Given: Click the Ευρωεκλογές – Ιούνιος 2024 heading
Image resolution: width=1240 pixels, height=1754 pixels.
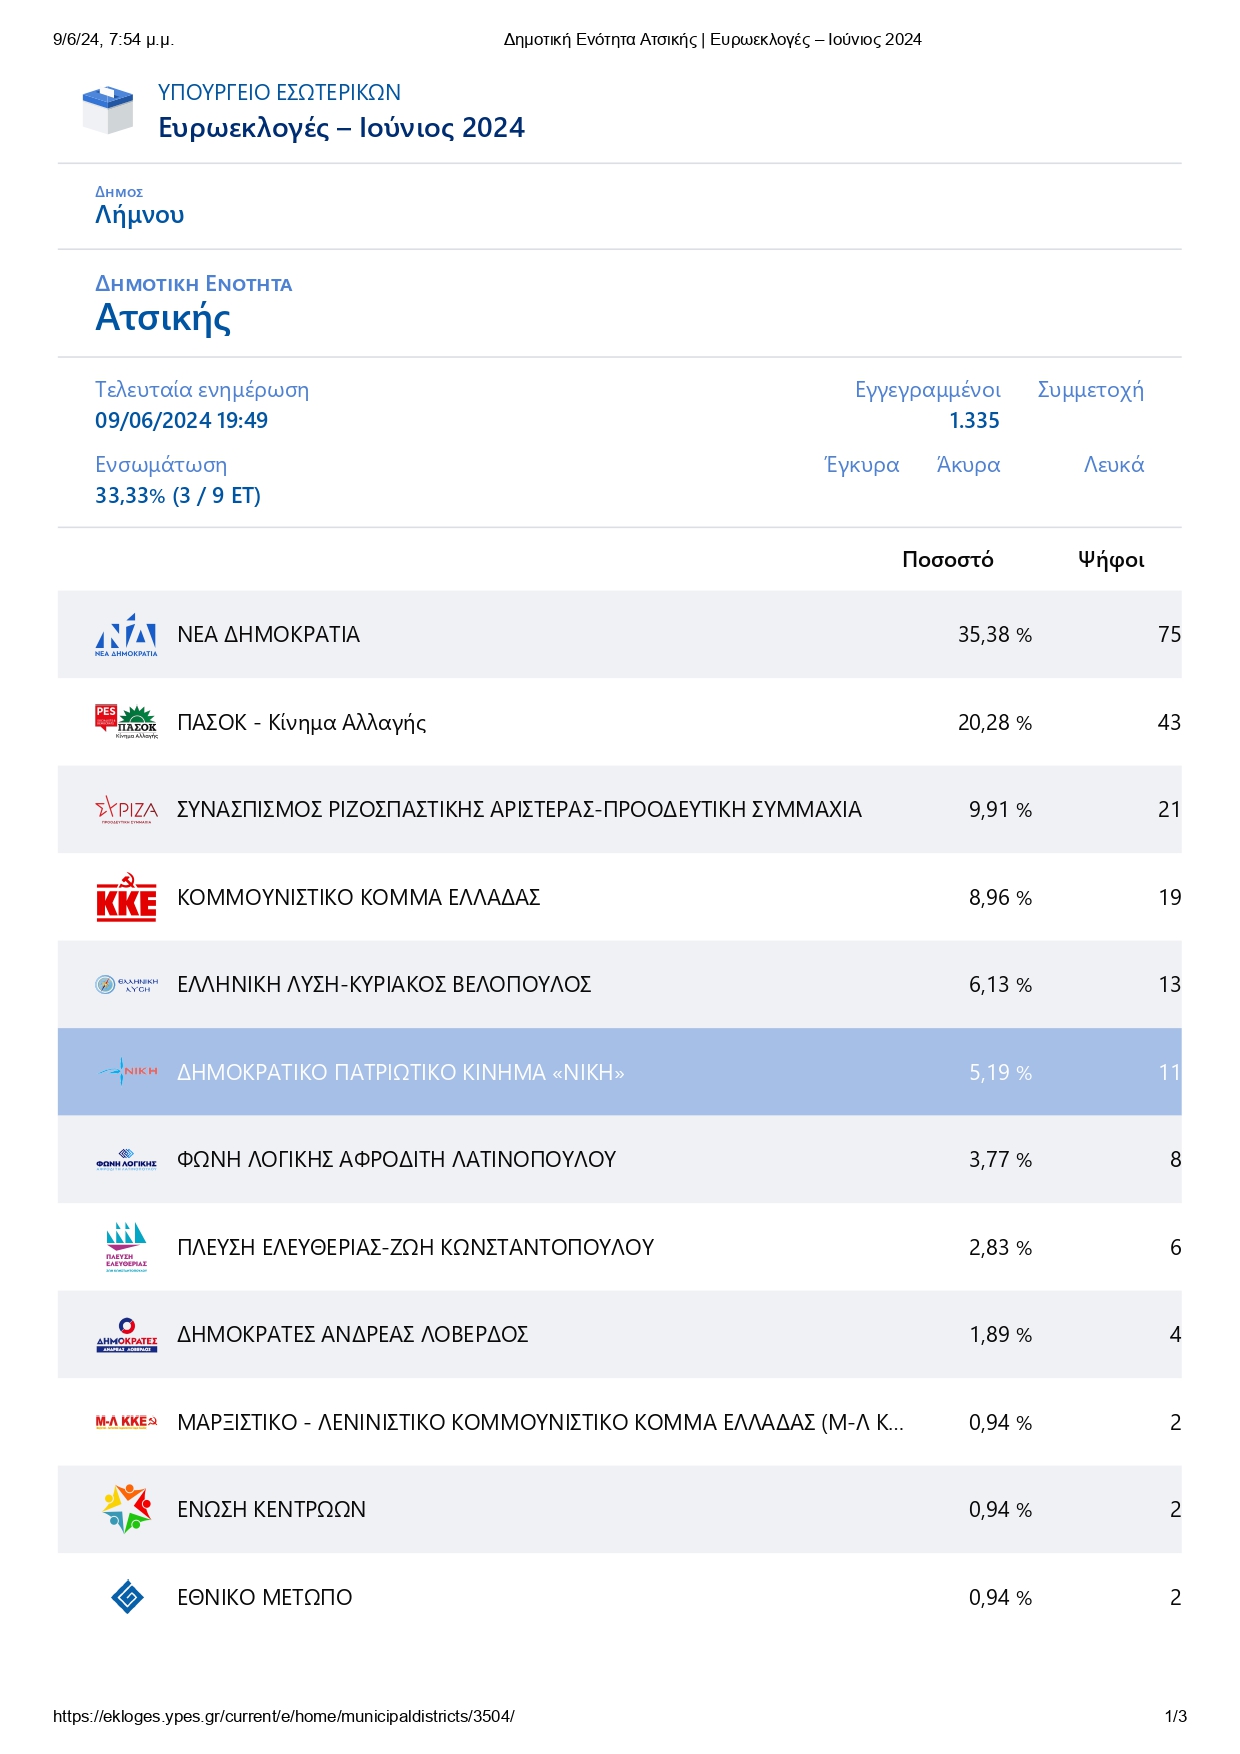Looking at the screenshot, I should click(341, 128).
